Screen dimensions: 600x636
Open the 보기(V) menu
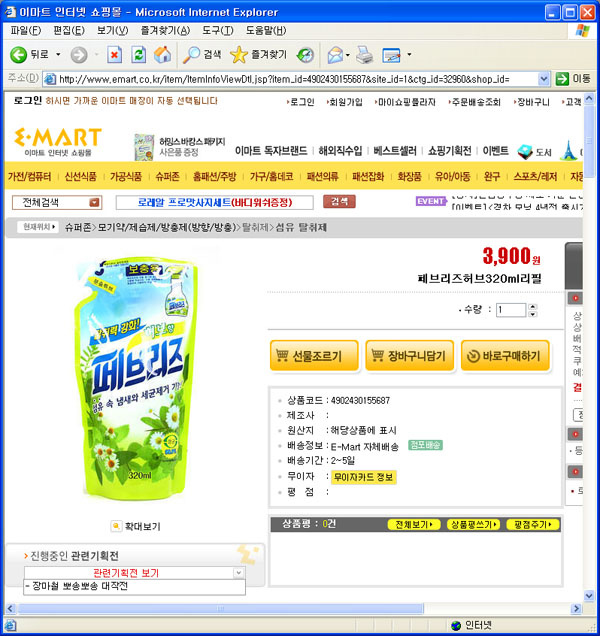pos(112,30)
